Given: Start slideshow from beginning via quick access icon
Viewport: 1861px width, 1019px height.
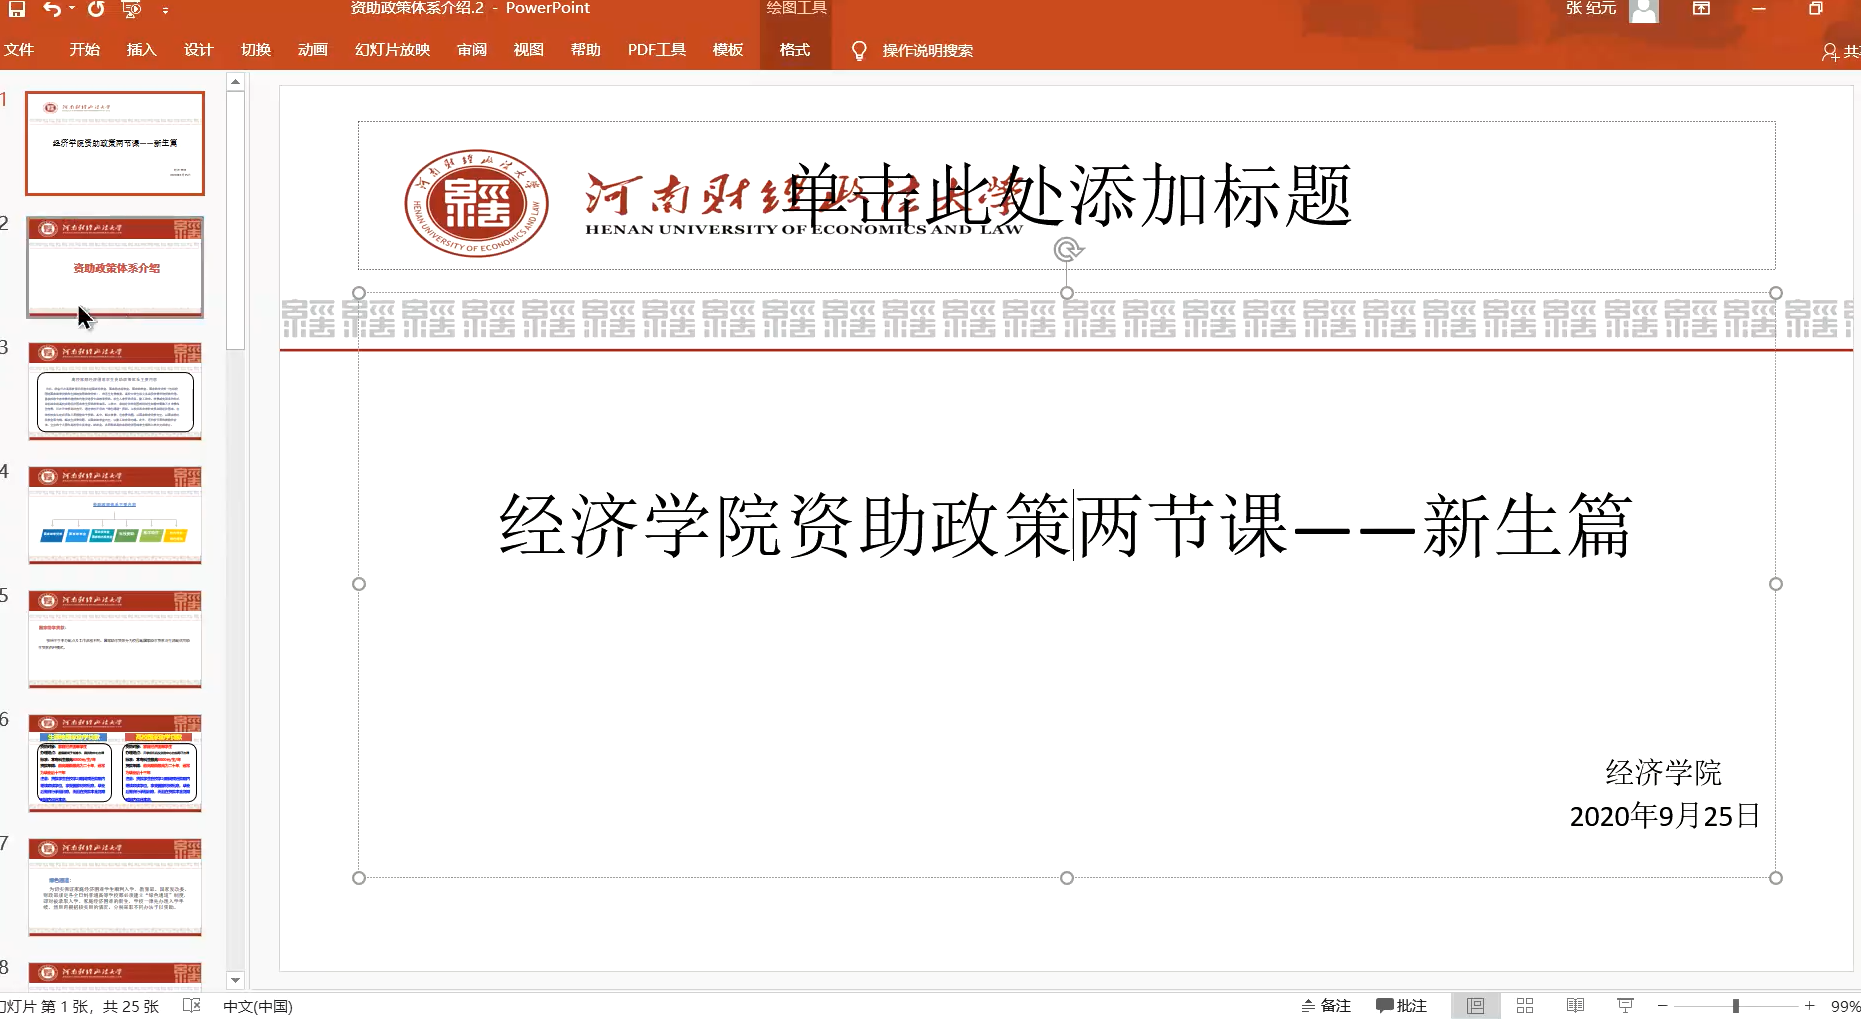Looking at the screenshot, I should [131, 9].
